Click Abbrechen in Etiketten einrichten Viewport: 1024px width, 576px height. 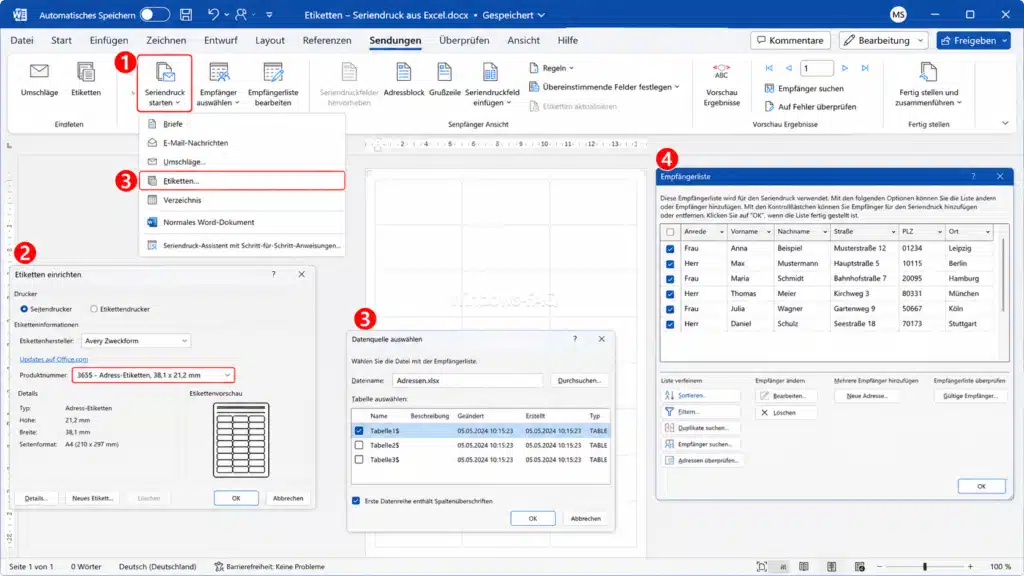coord(288,498)
